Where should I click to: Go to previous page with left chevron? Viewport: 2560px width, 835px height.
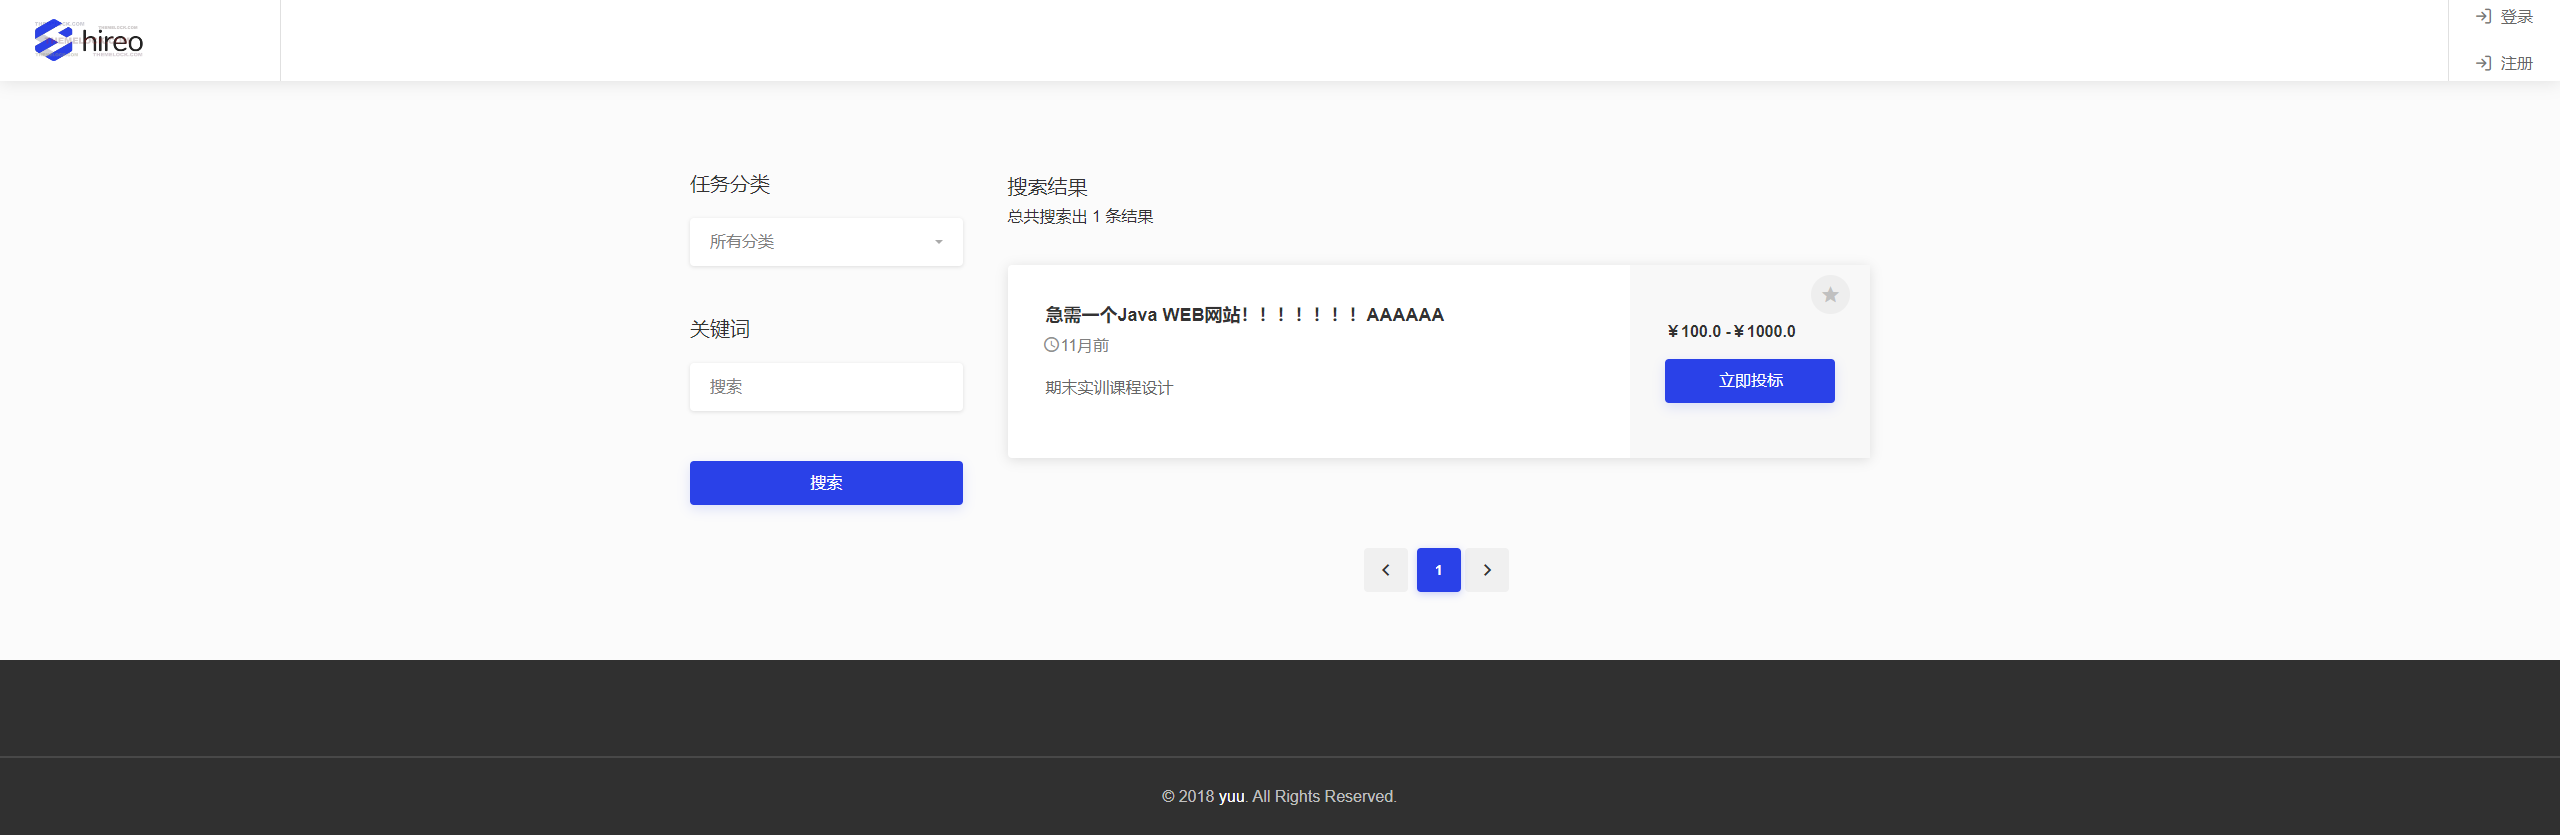[1385, 570]
